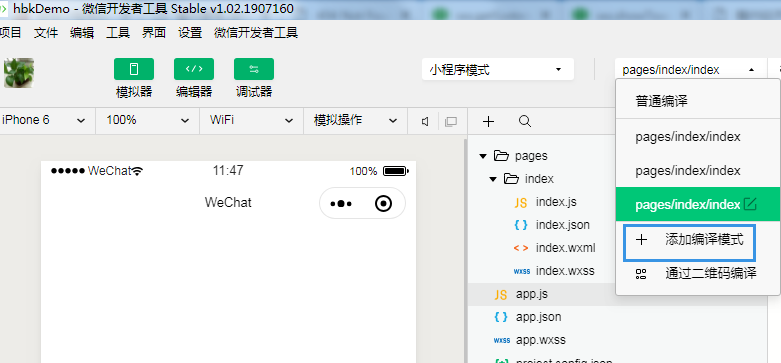Open the 项目 menu
The width and height of the screenshot is (781, 363).
pyautogui.click(x=10, y=33)
